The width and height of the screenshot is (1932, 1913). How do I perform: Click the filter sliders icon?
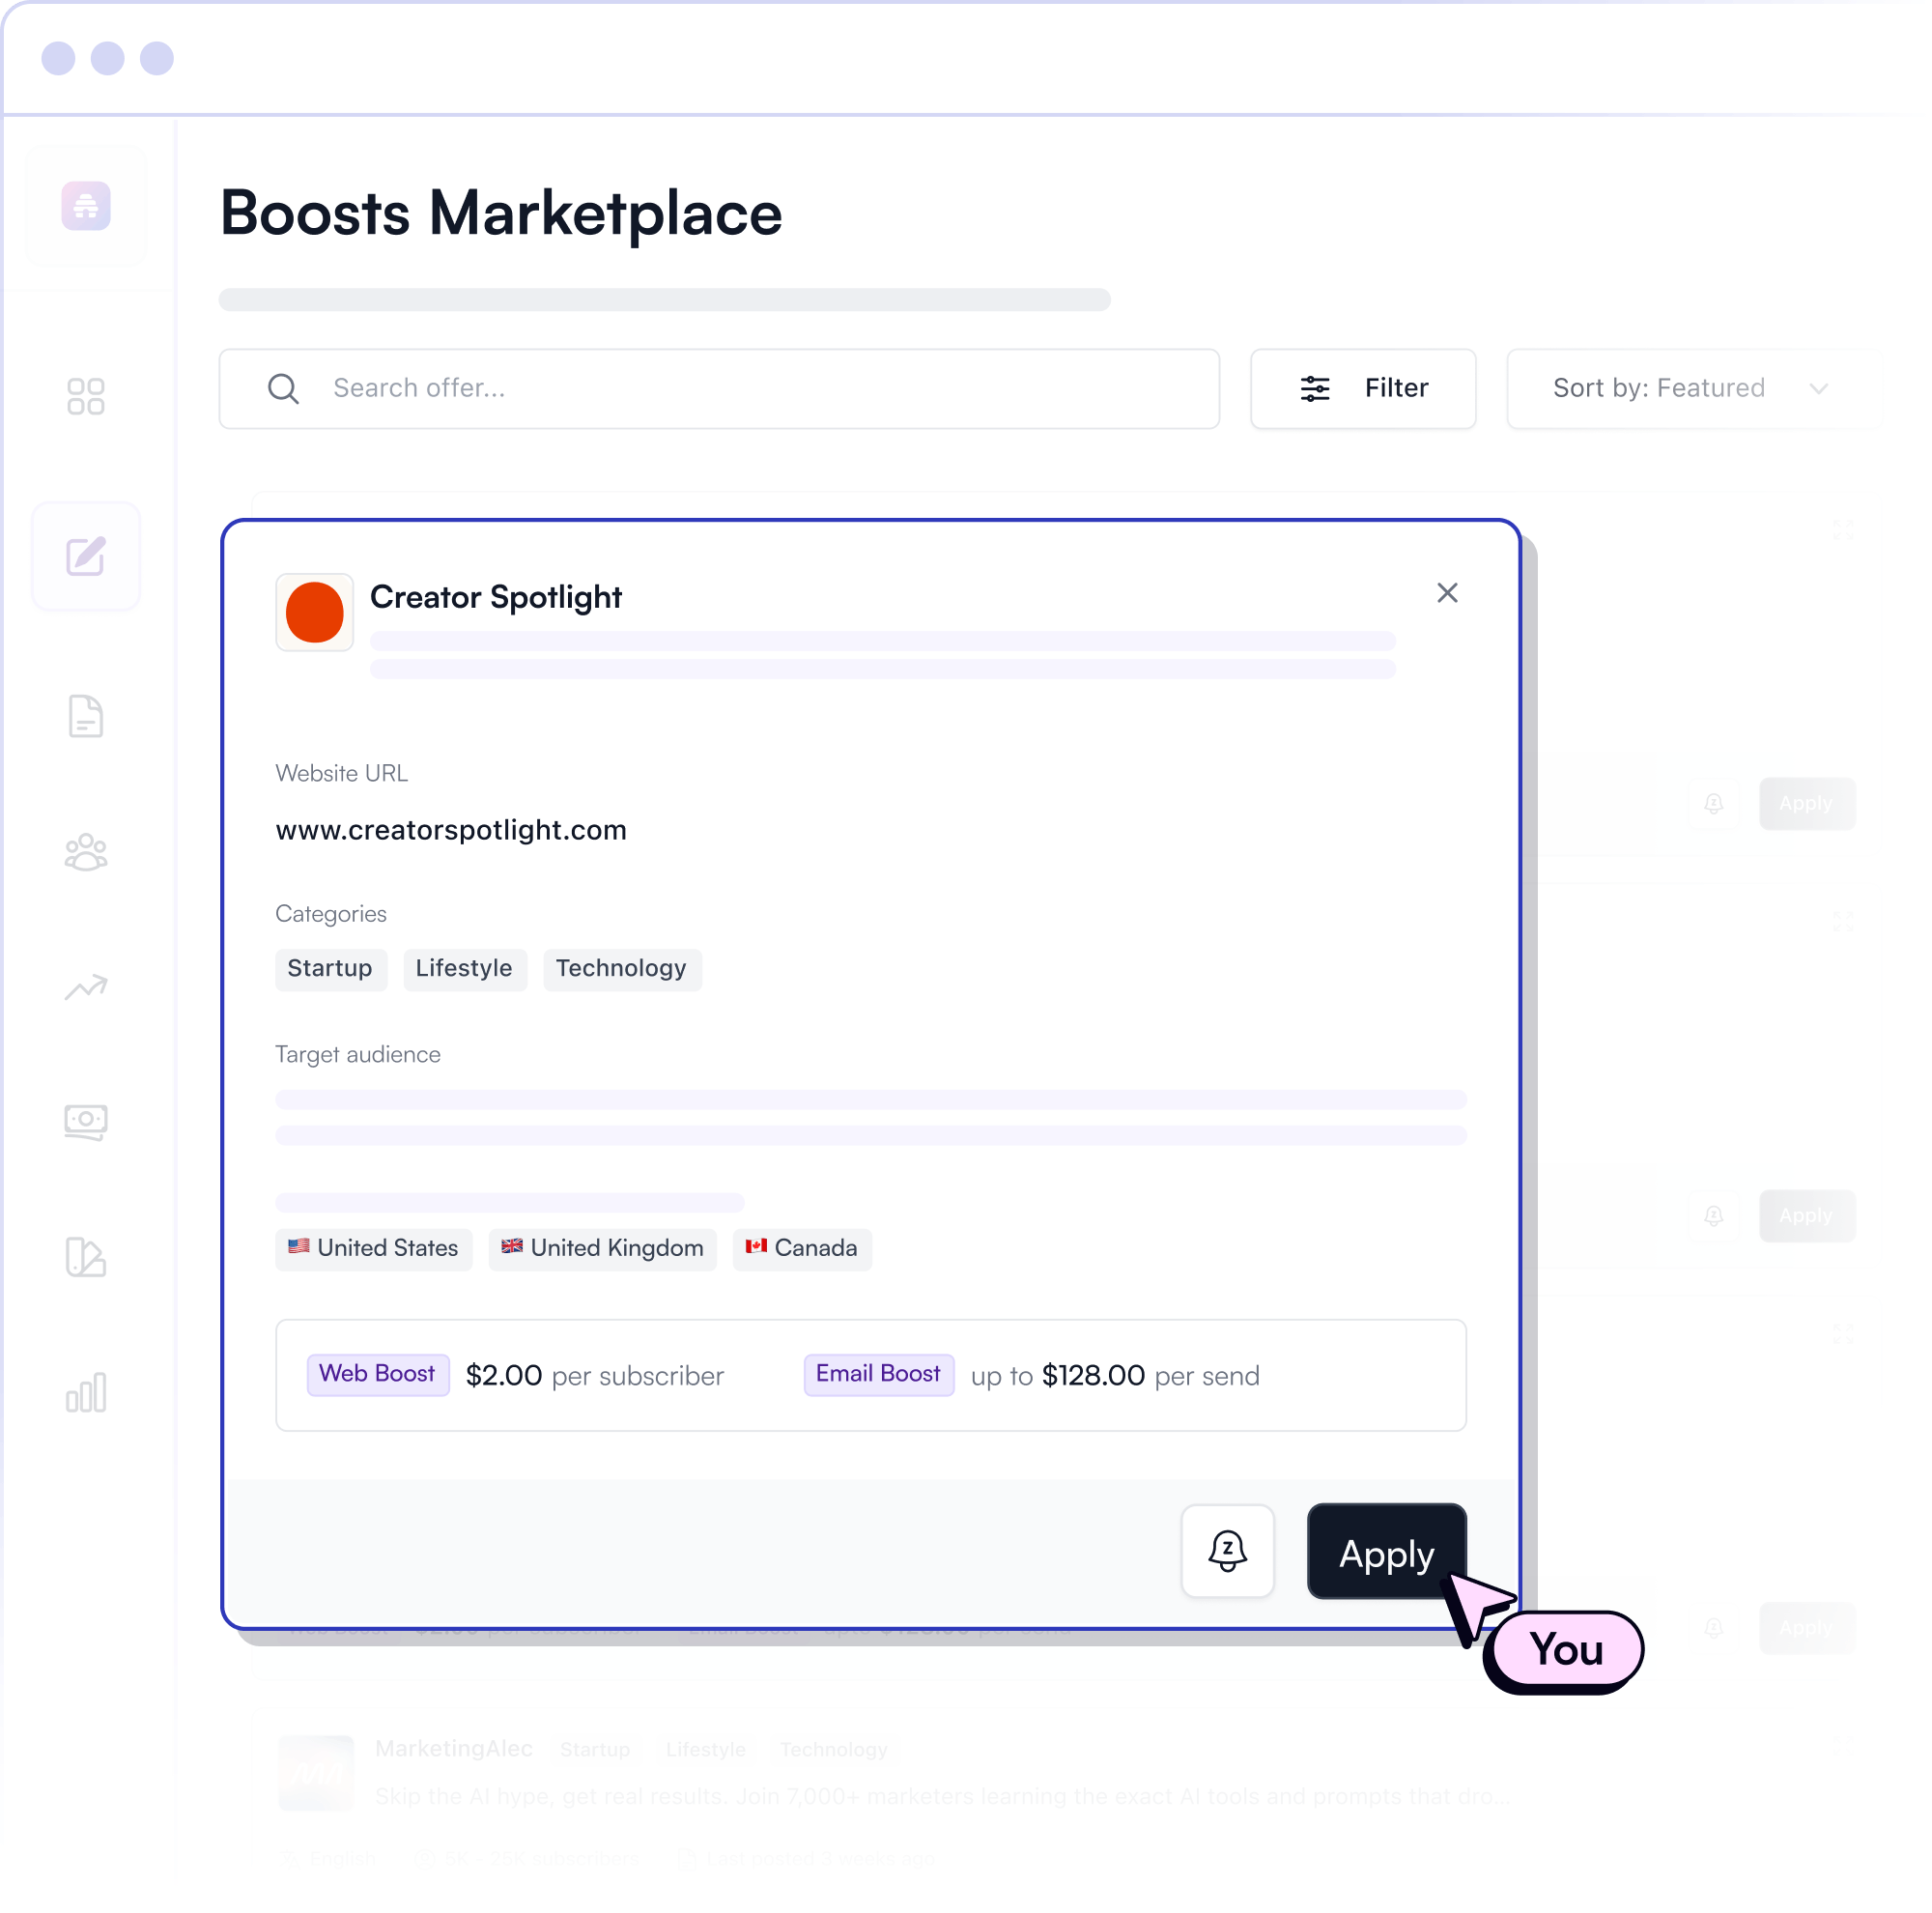[x=1316, y=389]
